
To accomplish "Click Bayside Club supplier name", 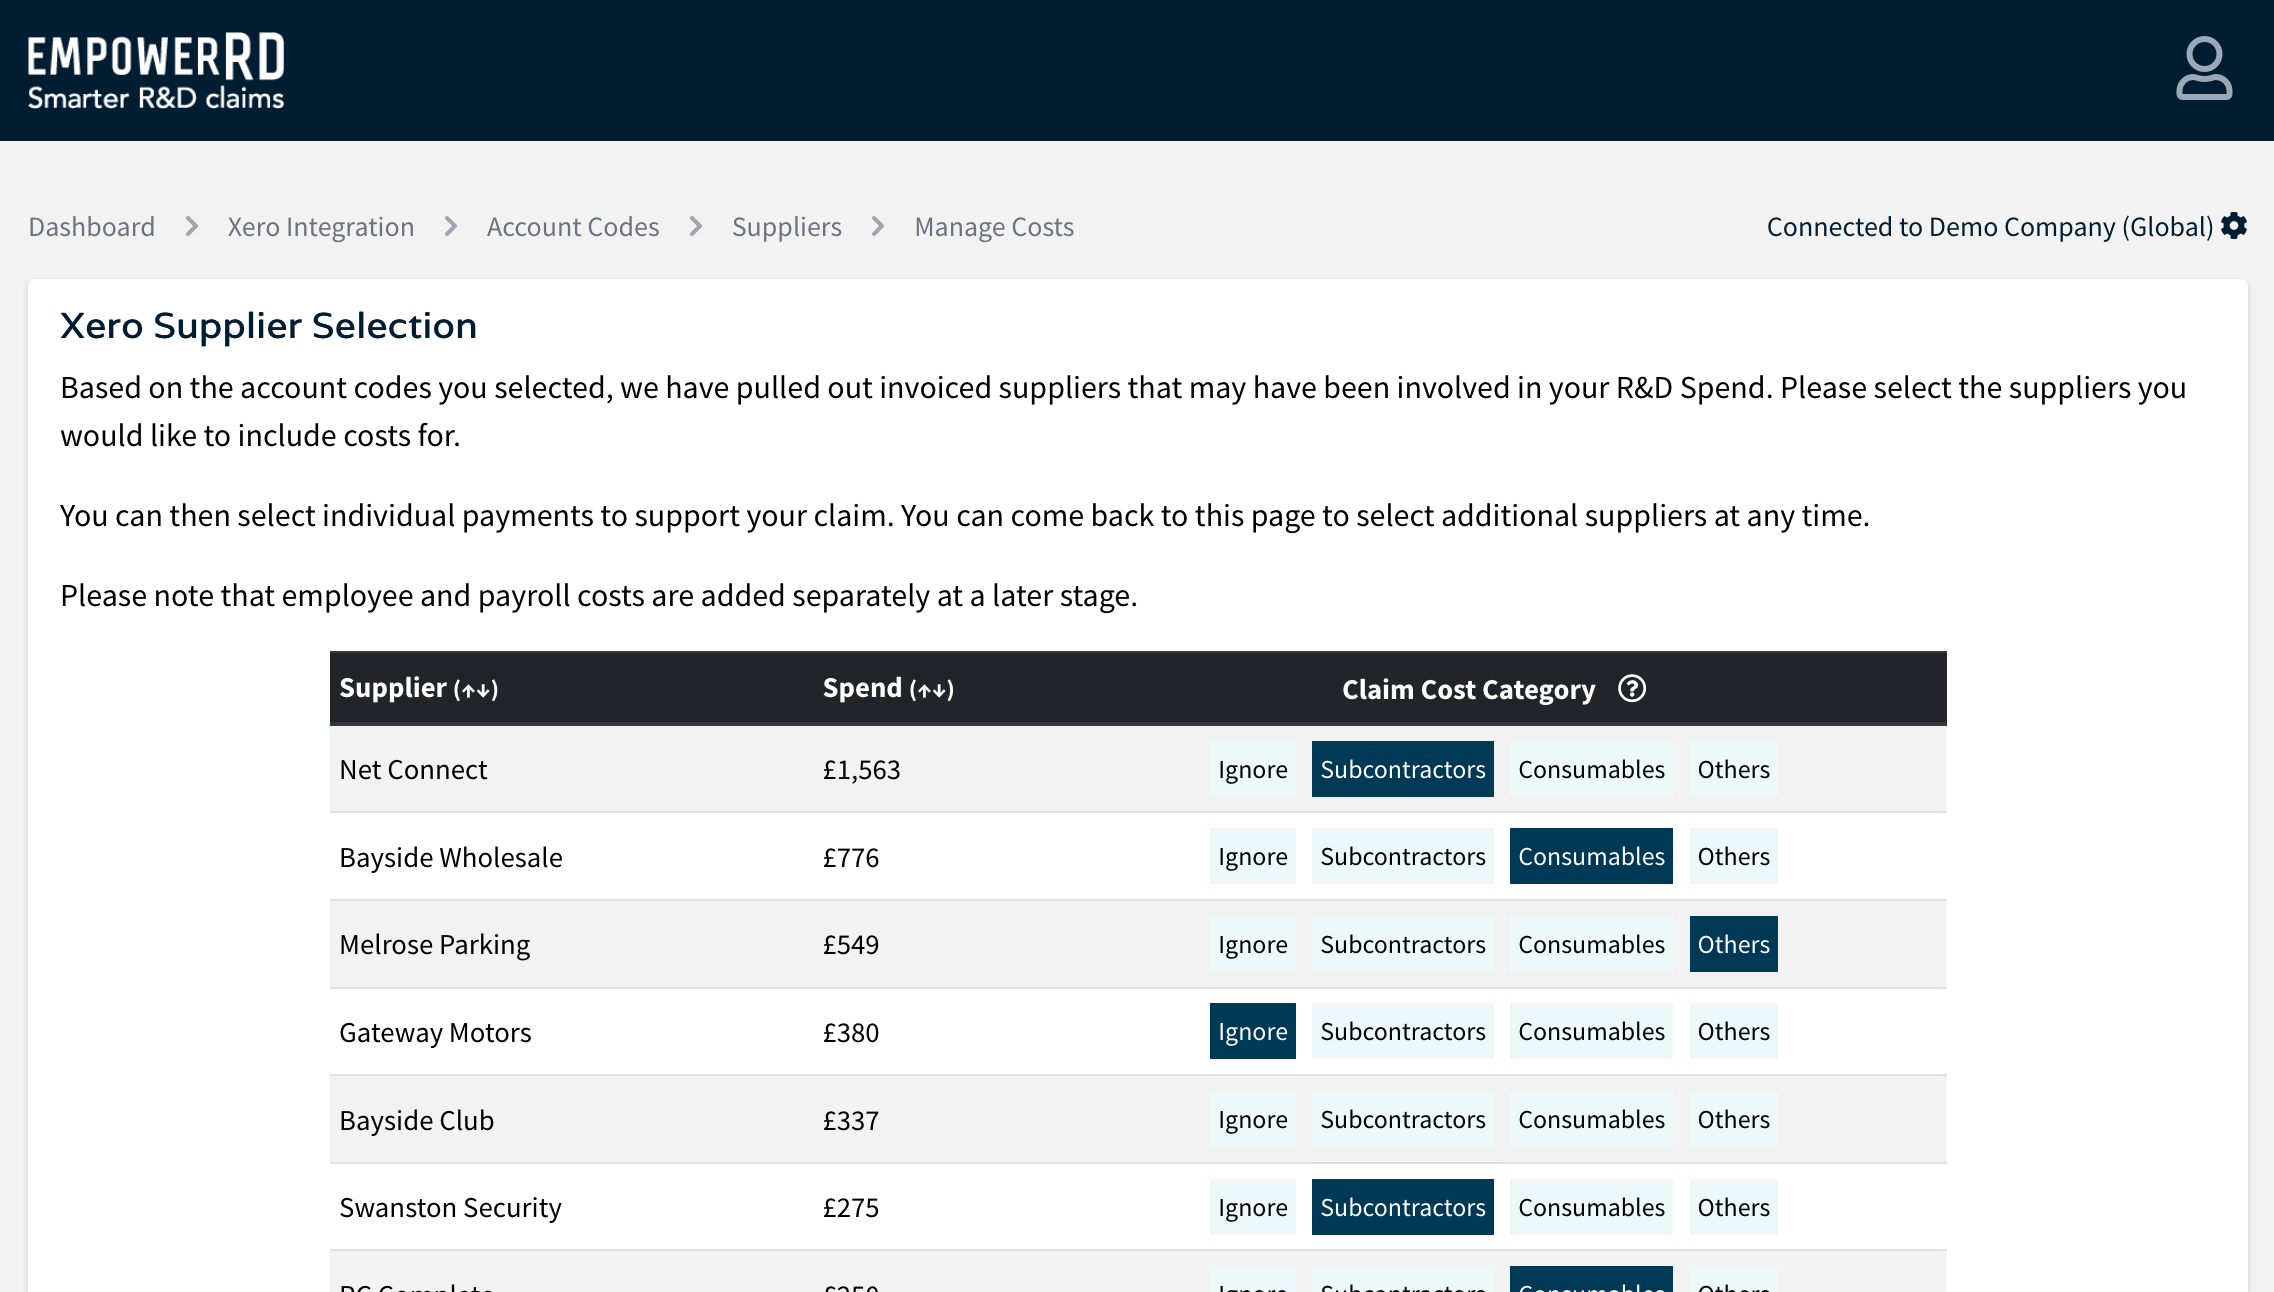I will (x=417, y=1120).
